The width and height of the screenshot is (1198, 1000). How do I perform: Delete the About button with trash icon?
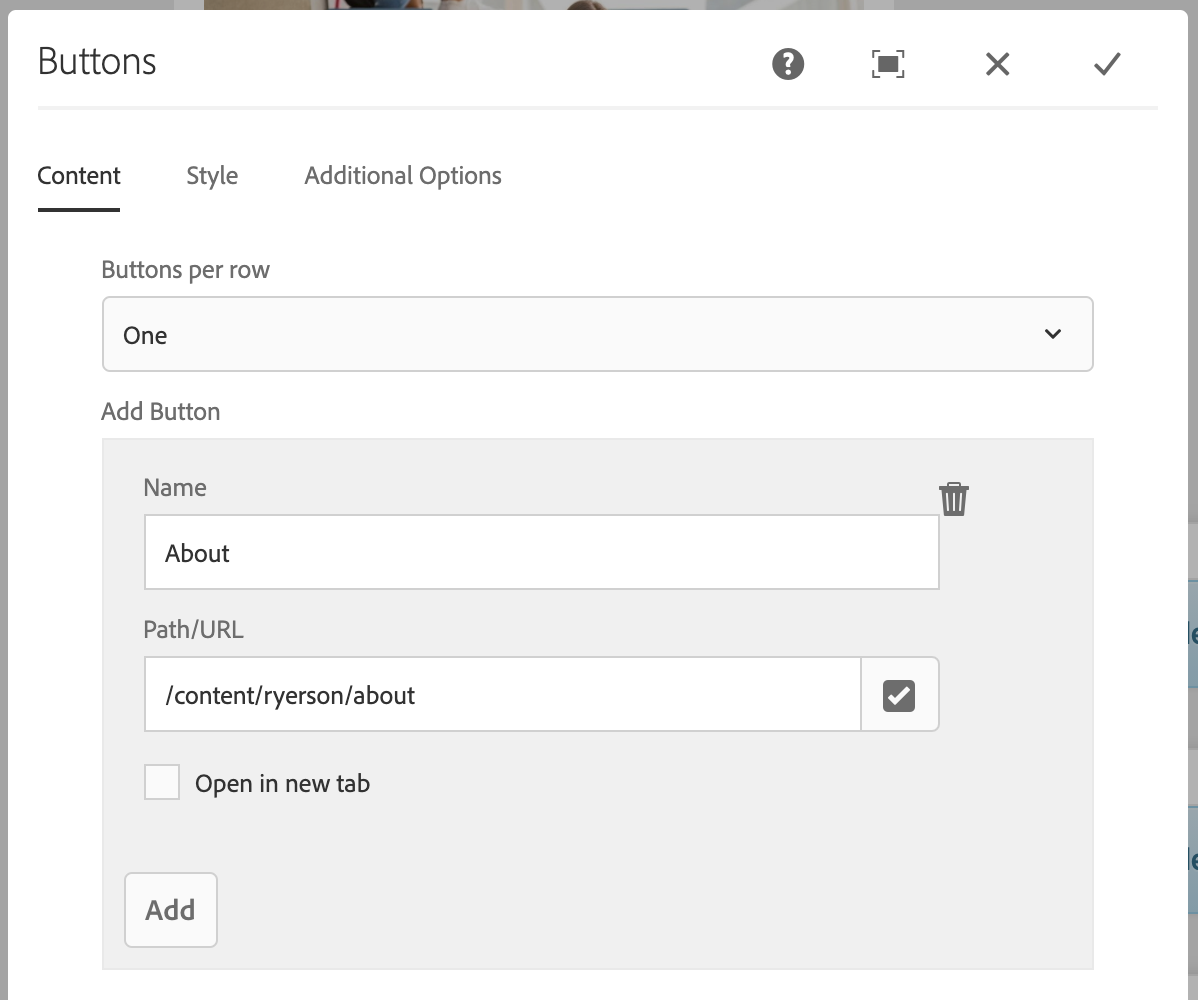point(954,498)
